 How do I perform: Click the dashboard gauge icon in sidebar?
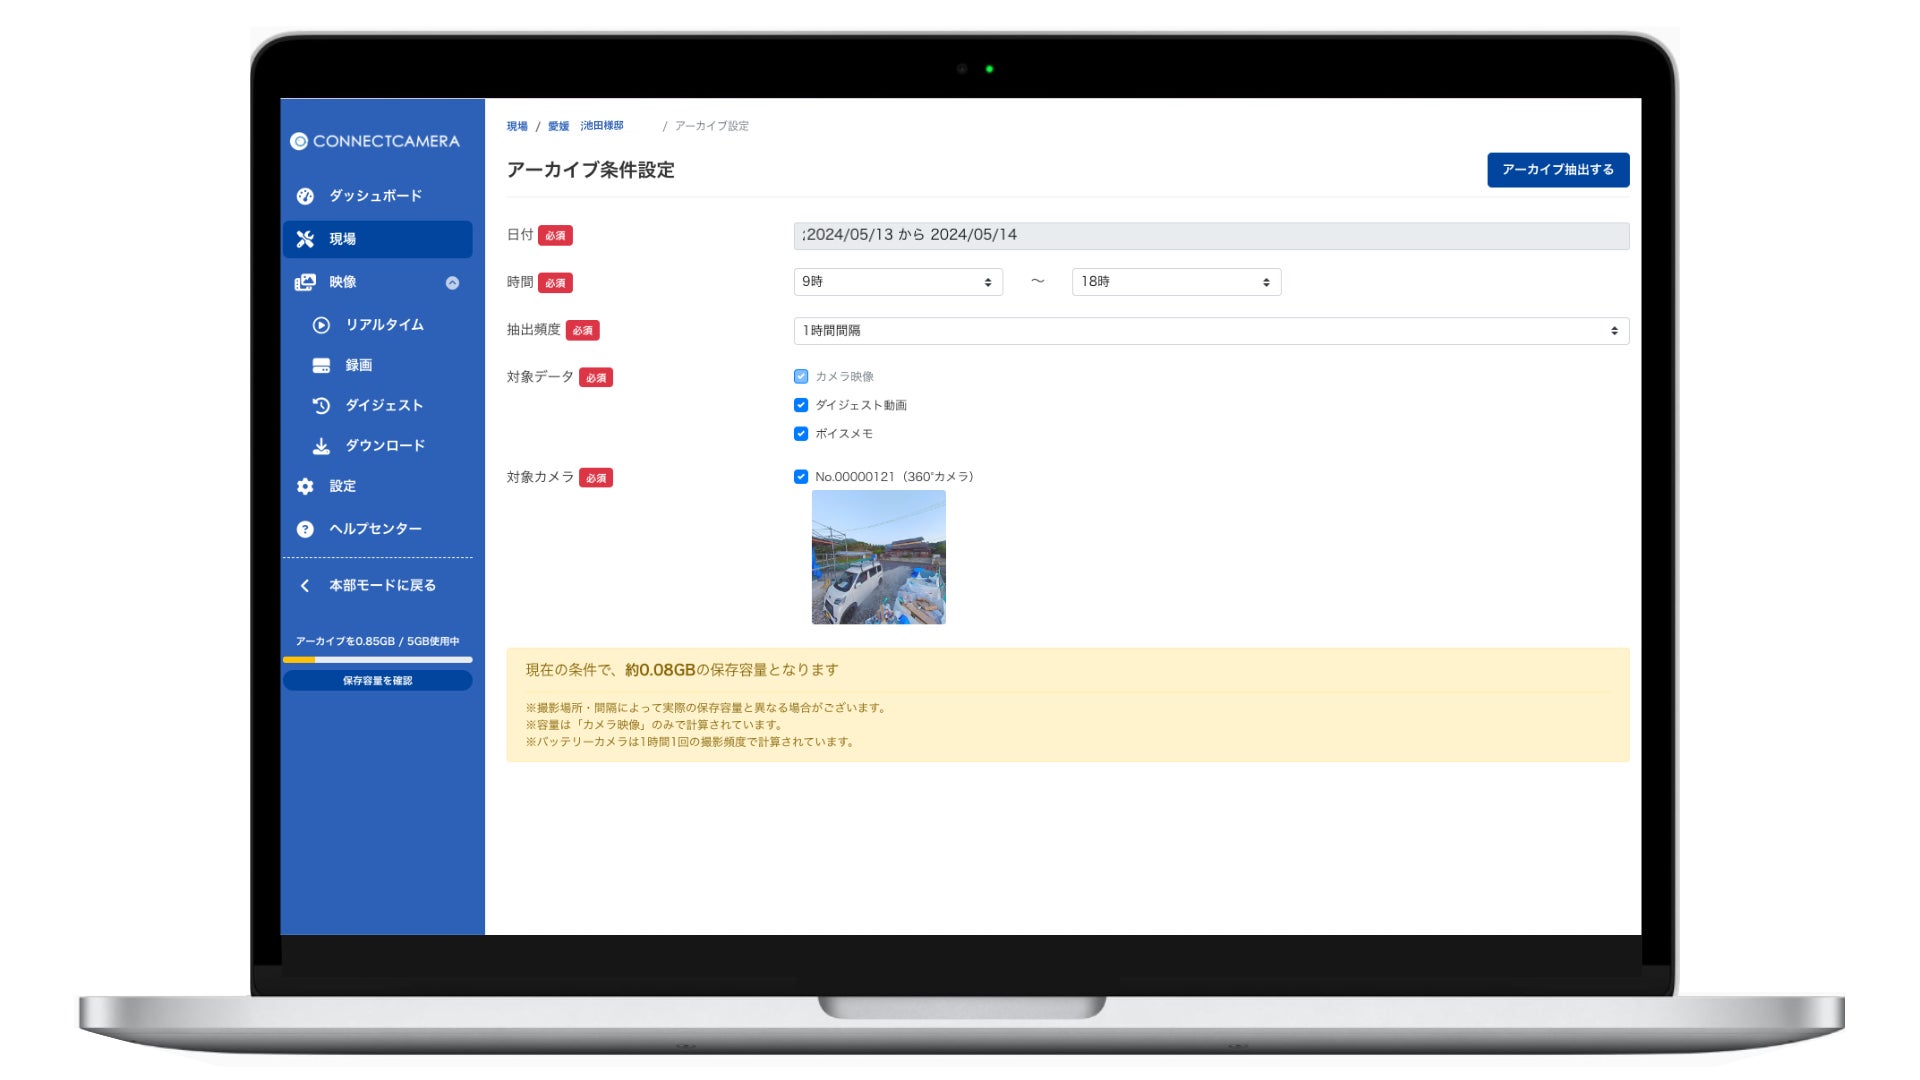tap(305, 196)
